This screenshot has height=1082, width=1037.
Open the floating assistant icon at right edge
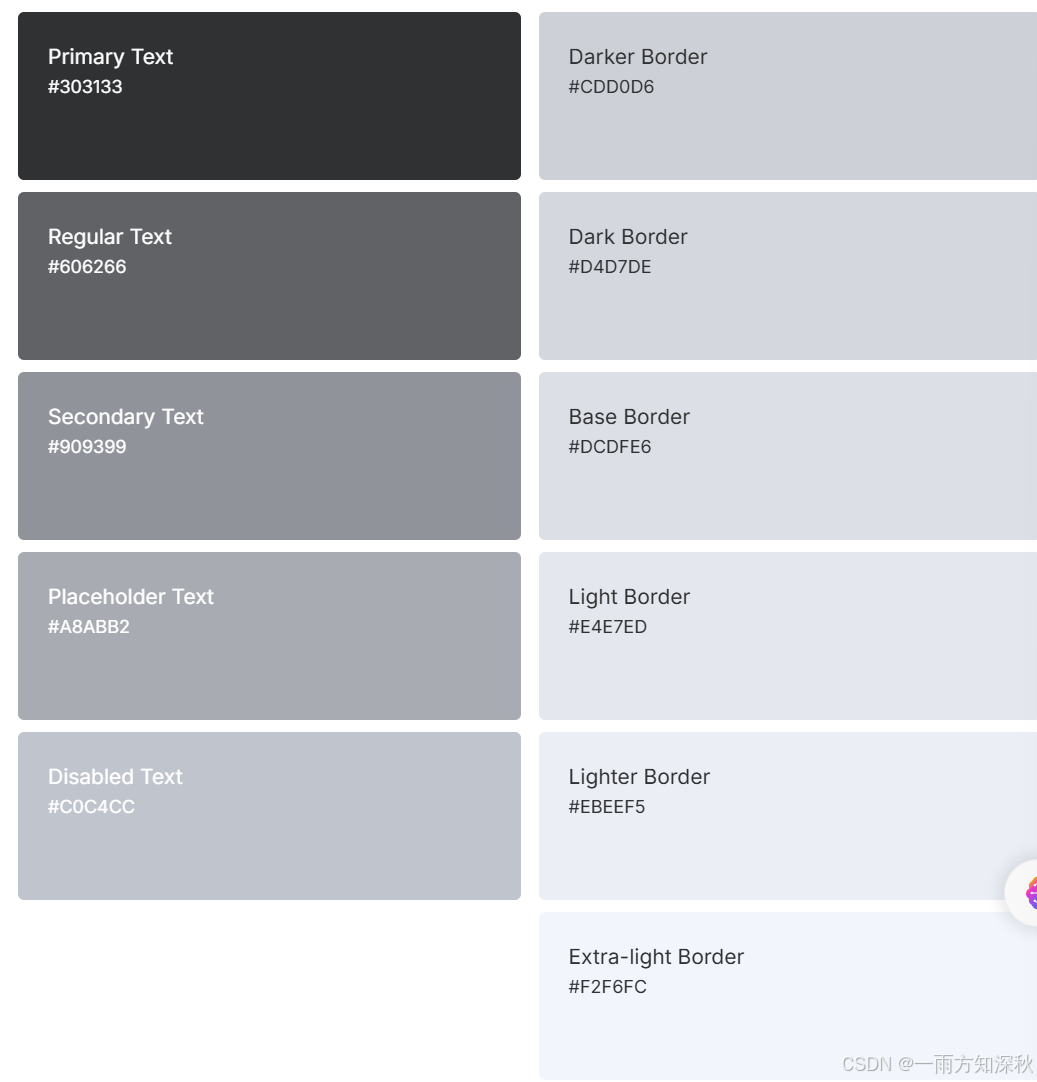1025,893
